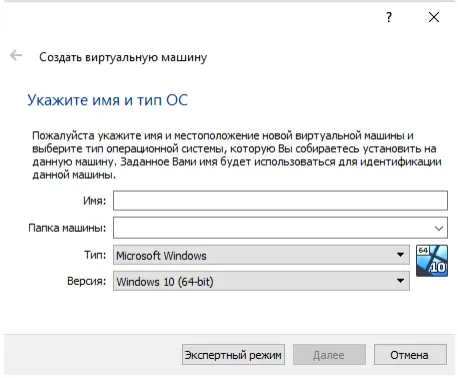The width and height of the screenshot is (458, 378).
Task: Click the Windows 10 64-bit OS icon
Action: (432, 260)
